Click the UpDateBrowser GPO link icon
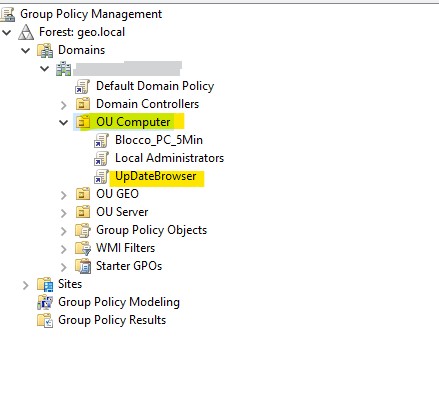 coord(101,176)
